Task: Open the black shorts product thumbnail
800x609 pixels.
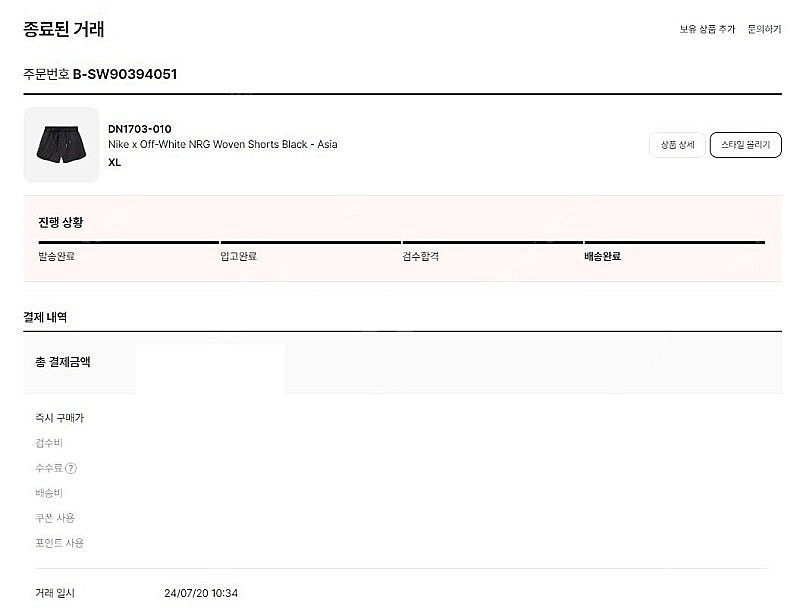Action: 61,145
